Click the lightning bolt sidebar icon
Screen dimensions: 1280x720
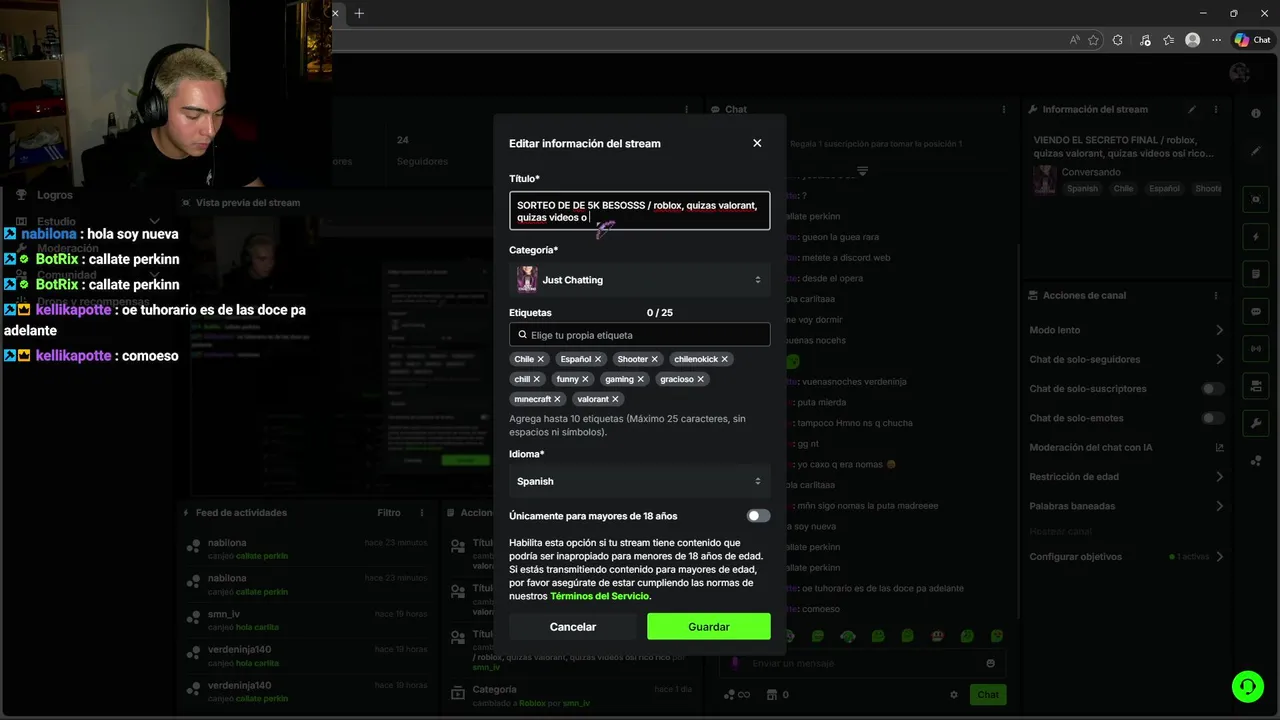(x=1256, y=237)
